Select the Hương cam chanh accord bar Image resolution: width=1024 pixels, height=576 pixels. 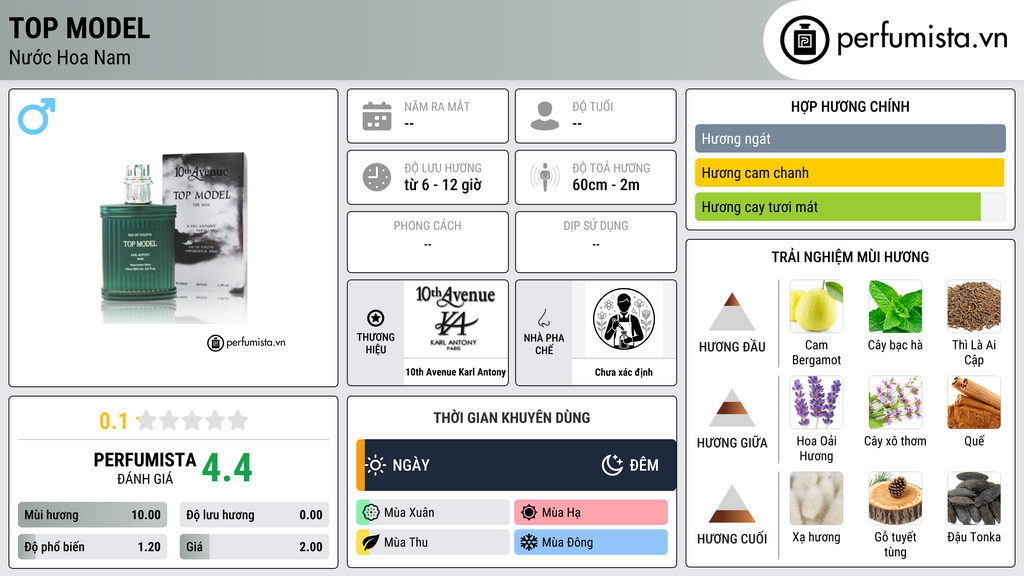[850, 172]
